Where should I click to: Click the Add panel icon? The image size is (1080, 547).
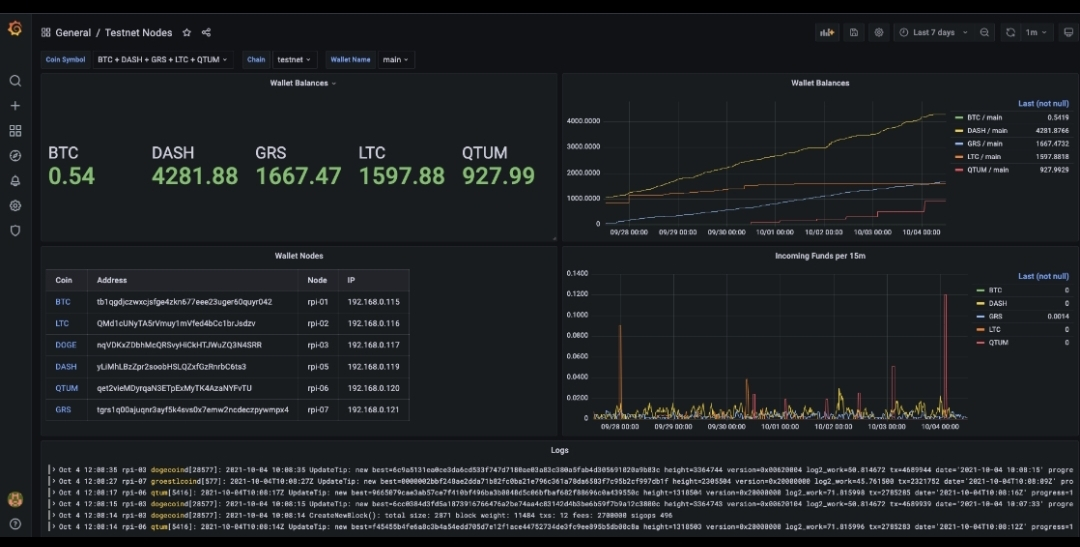[827, 32]
